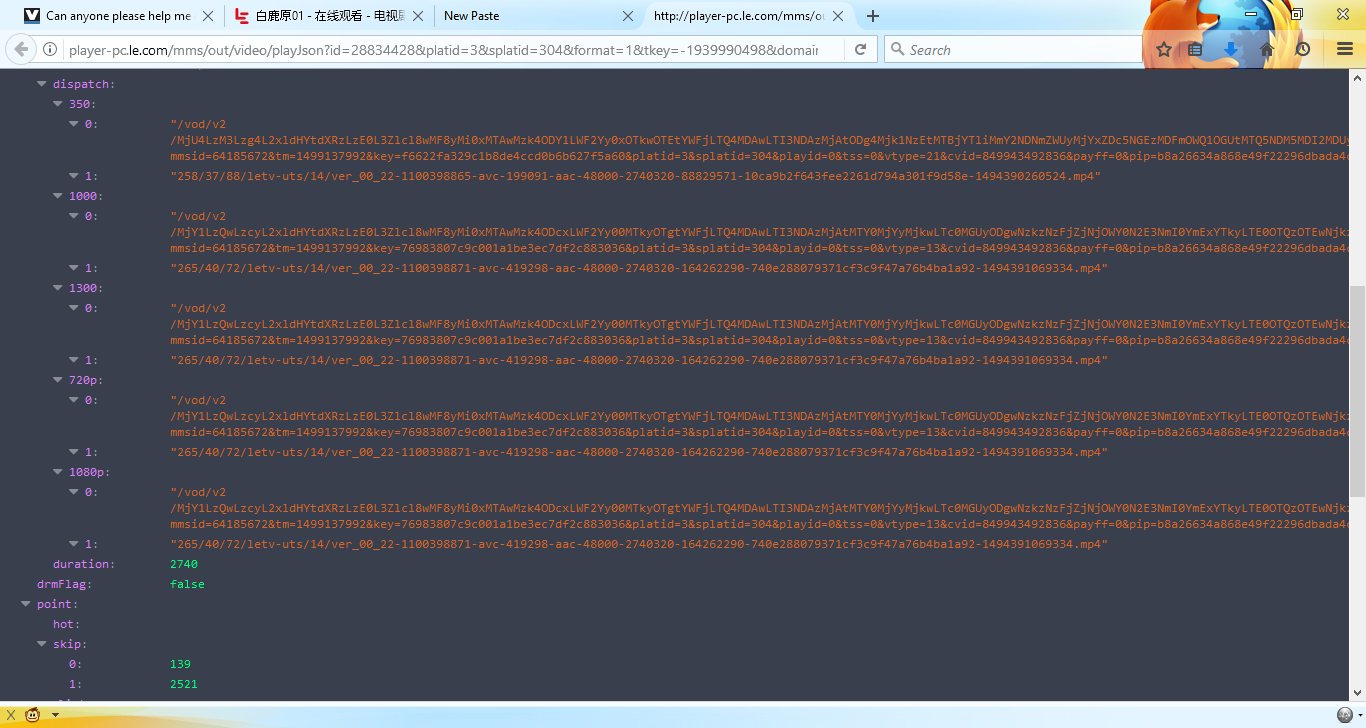Collapse the 1 entry under 350

coord(74,176)
